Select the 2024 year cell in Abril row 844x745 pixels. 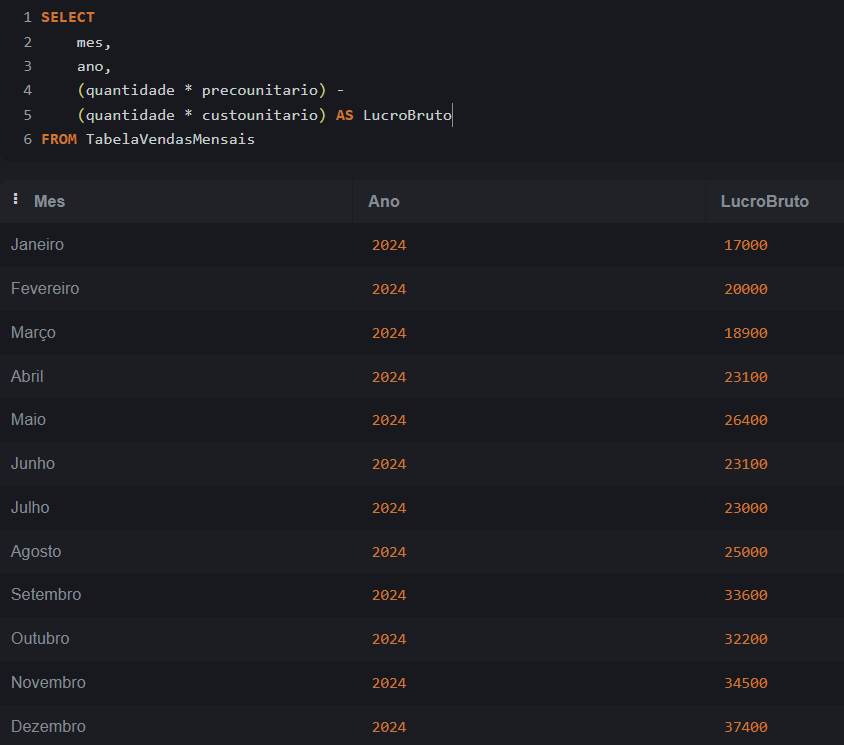pyautogui.click(x=389, y=377)
